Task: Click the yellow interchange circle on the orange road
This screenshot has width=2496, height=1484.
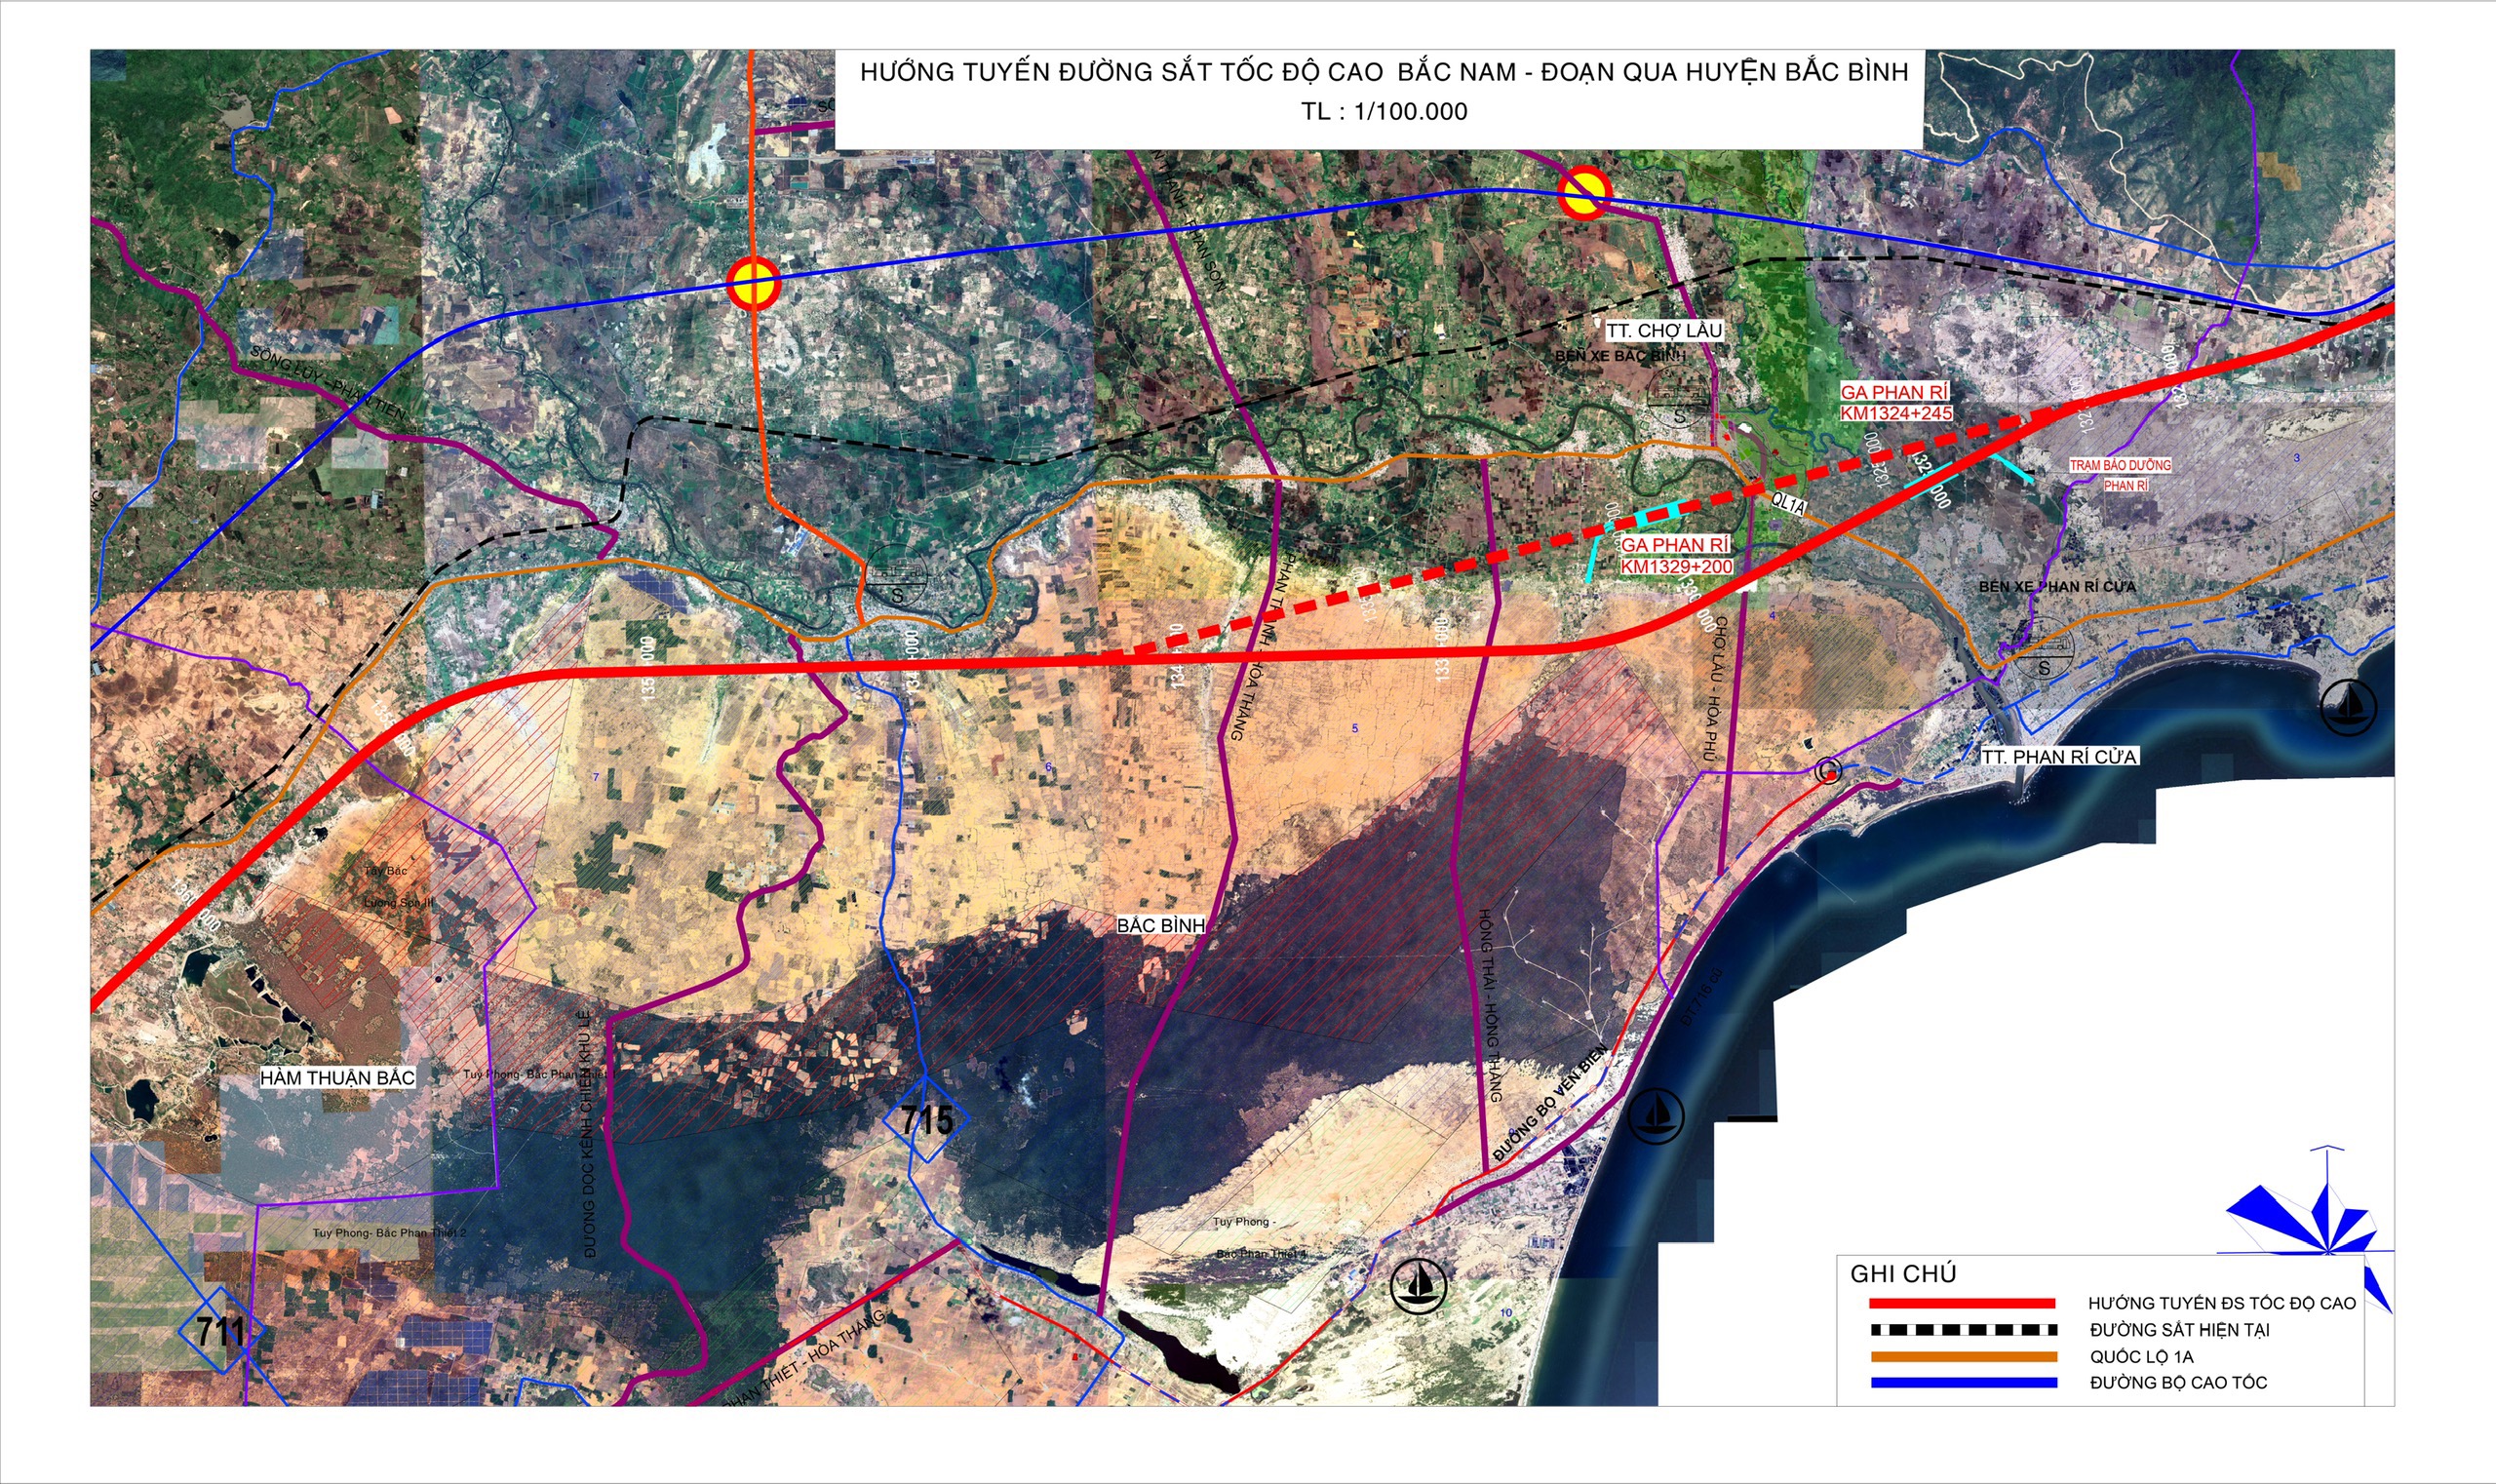Action: [753, 283]
